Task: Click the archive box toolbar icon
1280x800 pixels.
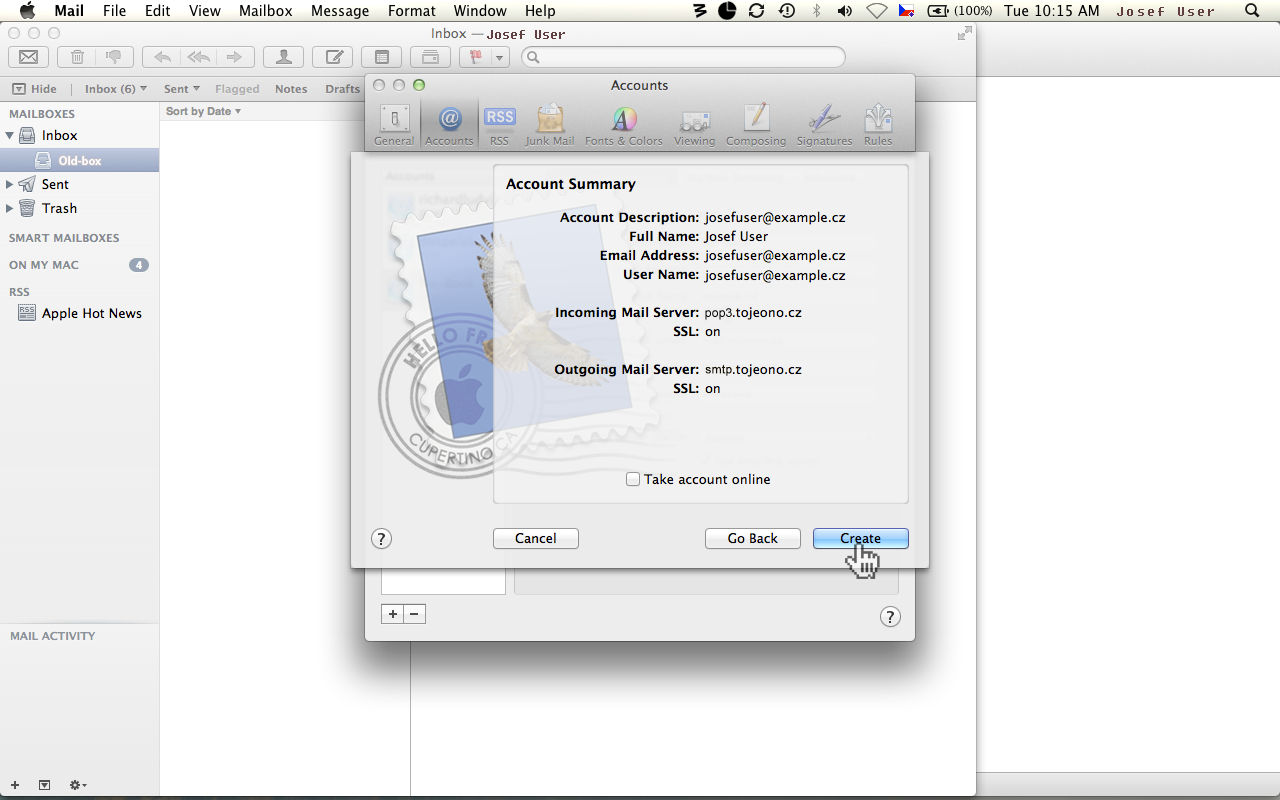Action: [x=430, y=57]
